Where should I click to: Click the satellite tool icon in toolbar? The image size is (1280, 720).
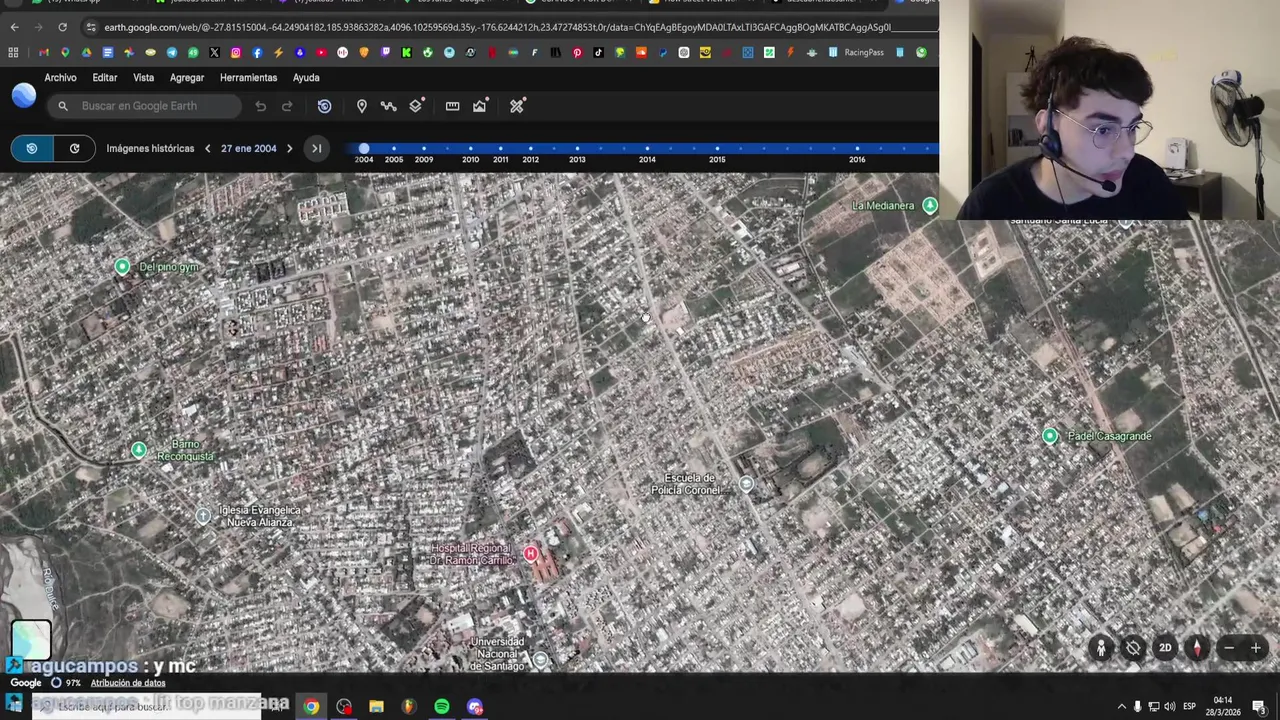517,106
